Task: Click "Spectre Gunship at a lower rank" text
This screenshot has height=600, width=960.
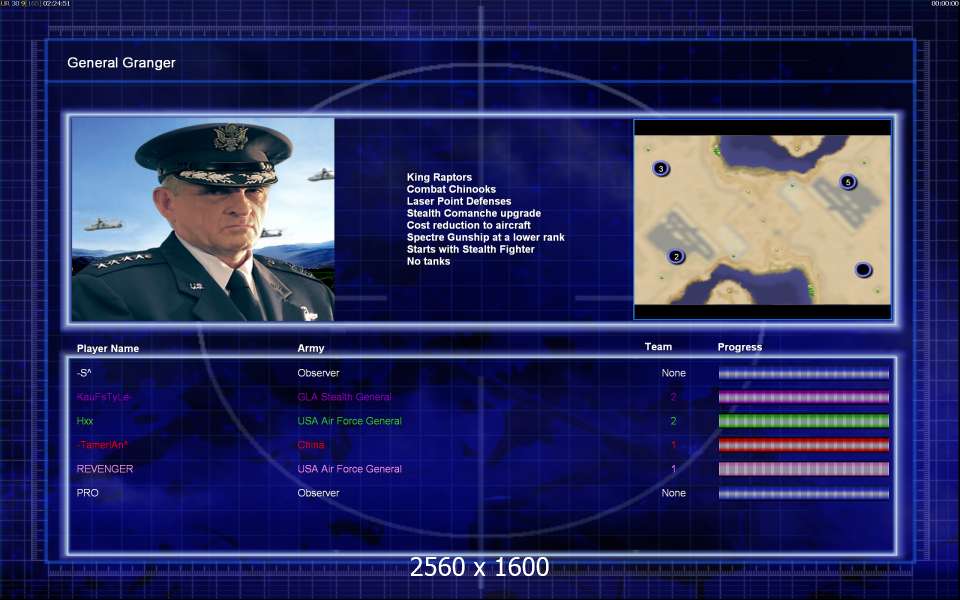Action: point(486,237)
